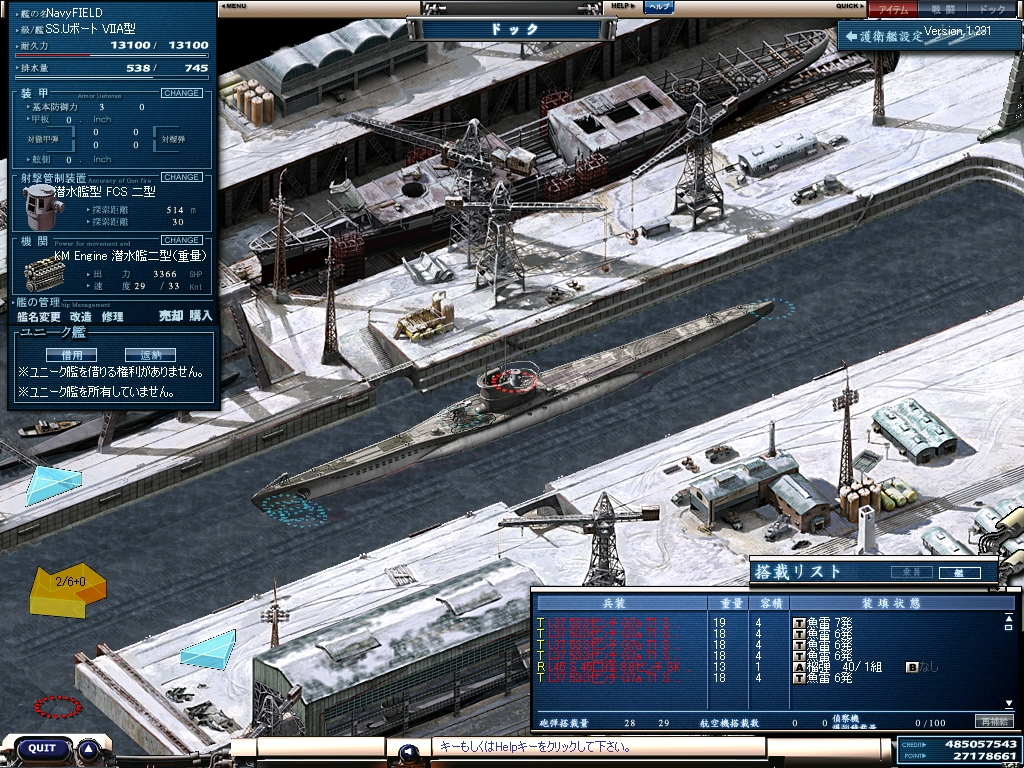Select the blue dotted bow torpedo slot
1024x768 pixels.
pos(294,509)
